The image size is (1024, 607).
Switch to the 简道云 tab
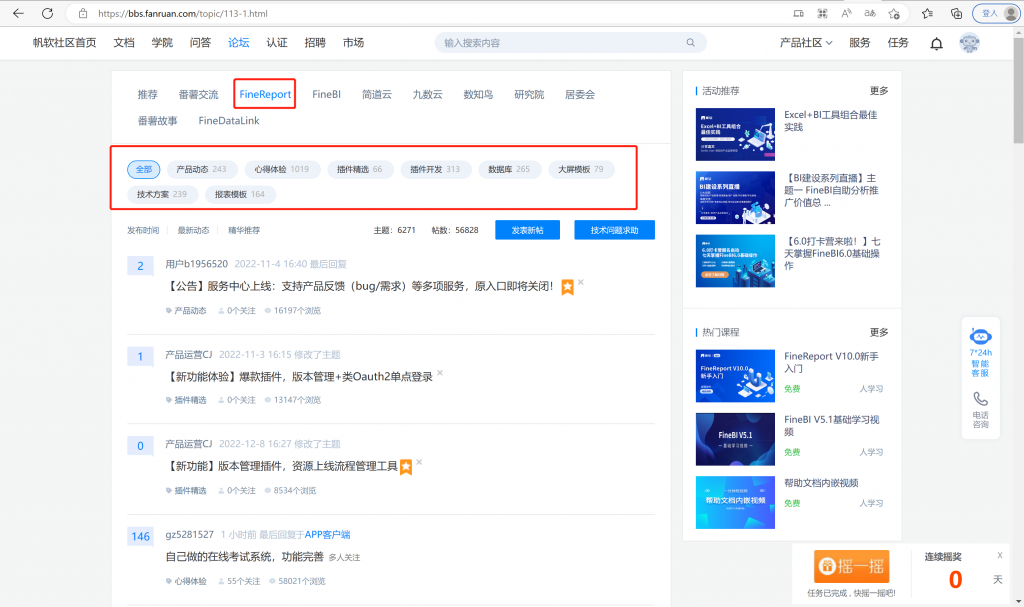coord(377,94)
